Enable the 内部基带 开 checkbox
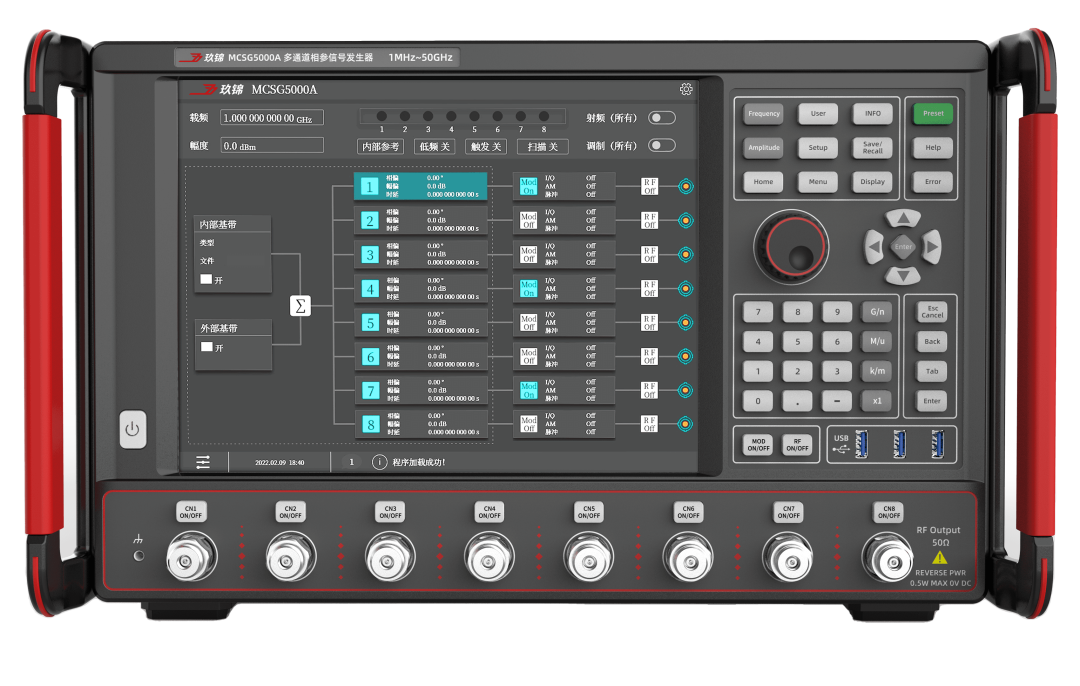Screen dimensions: 1080x686 [206, 279]
